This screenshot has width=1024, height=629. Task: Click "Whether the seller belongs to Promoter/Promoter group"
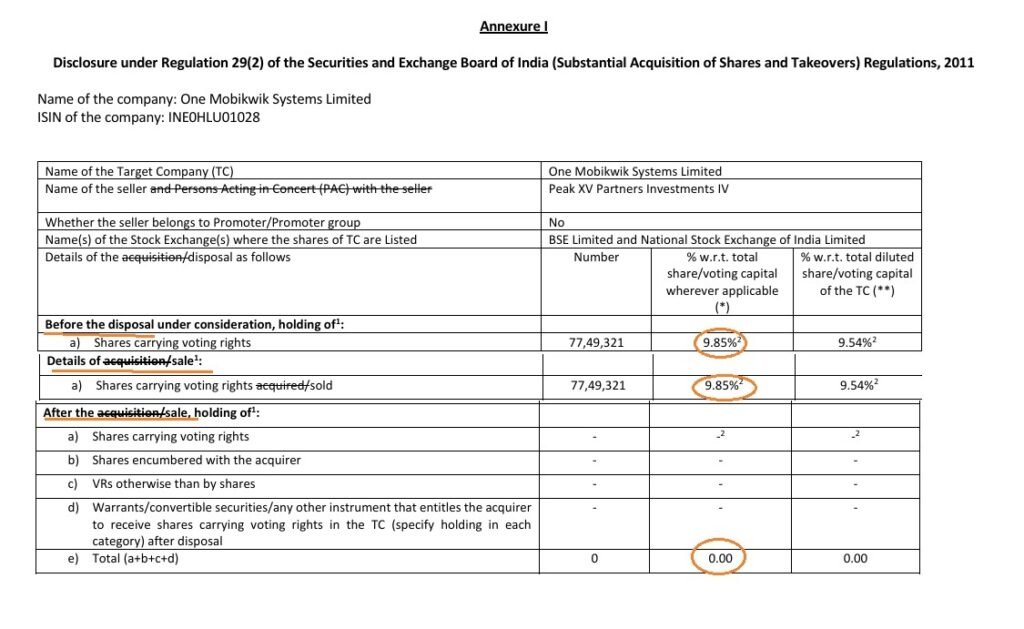pyautogui.click(x=202, y=222)
